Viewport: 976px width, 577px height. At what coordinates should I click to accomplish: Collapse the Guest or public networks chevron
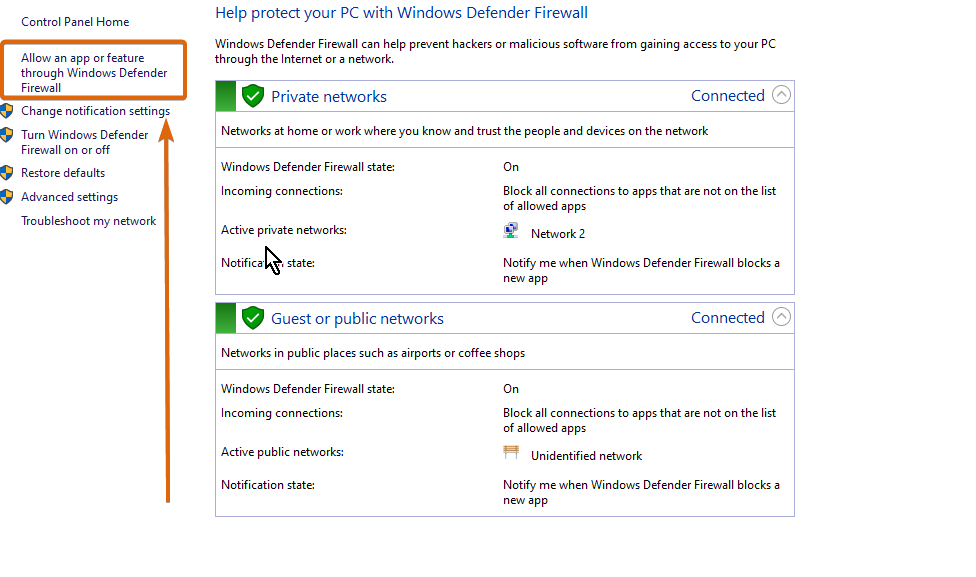tap(781, 317)
